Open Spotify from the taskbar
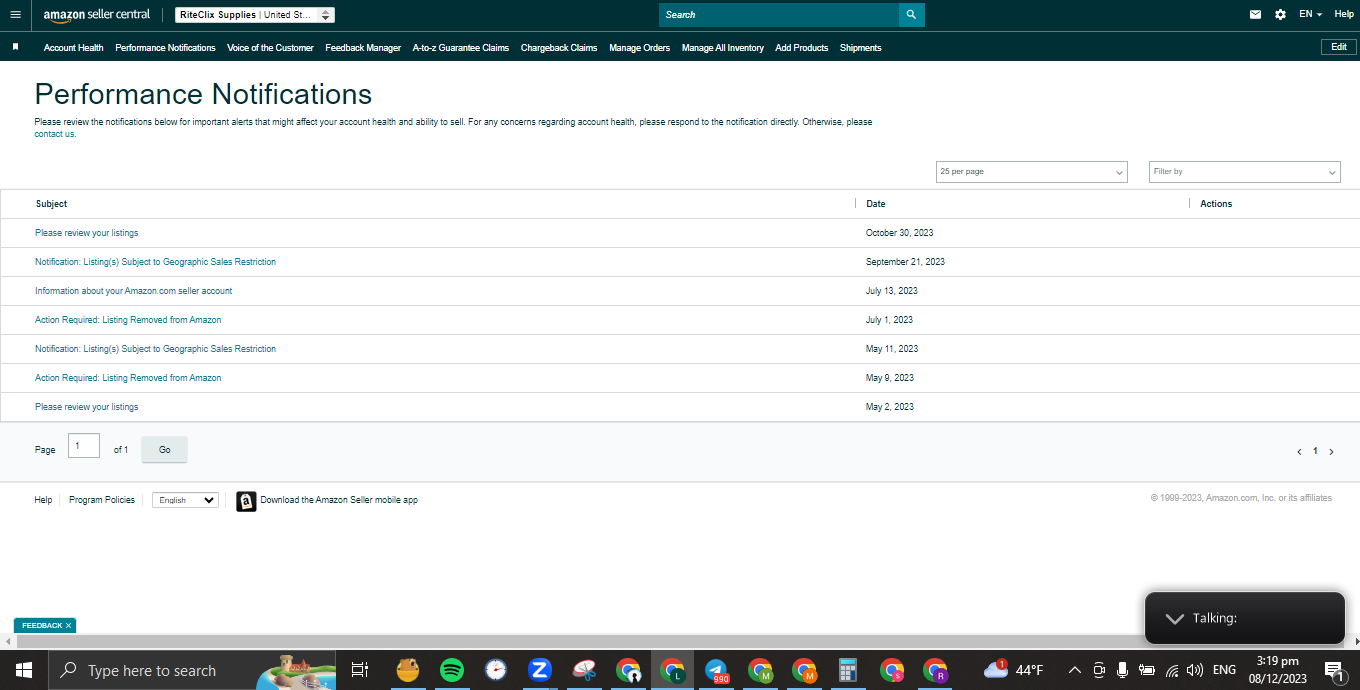Viewport: 1360px width, 690px height. point(452,670)
